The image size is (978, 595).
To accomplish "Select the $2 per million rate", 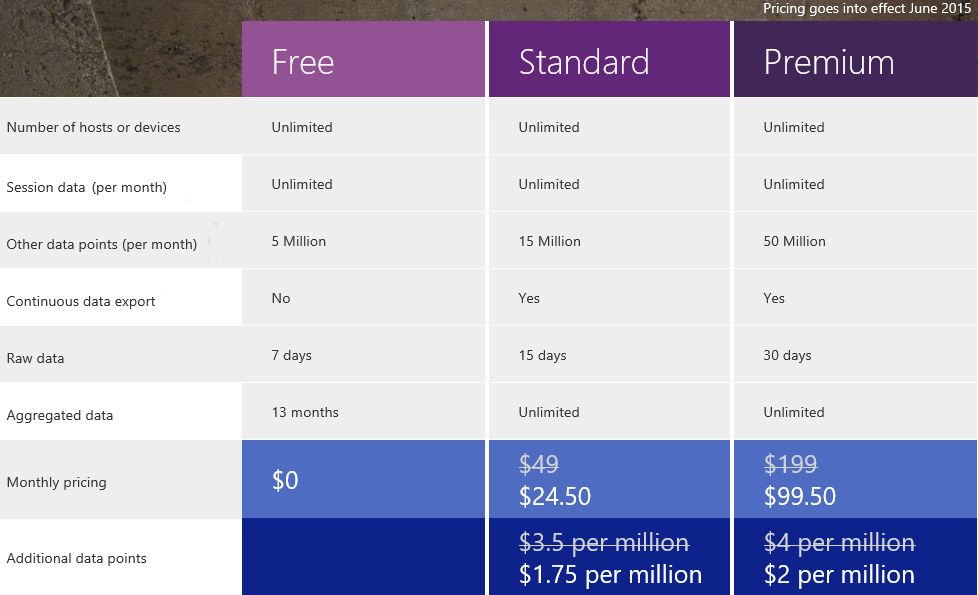I will tap(839, 574).
